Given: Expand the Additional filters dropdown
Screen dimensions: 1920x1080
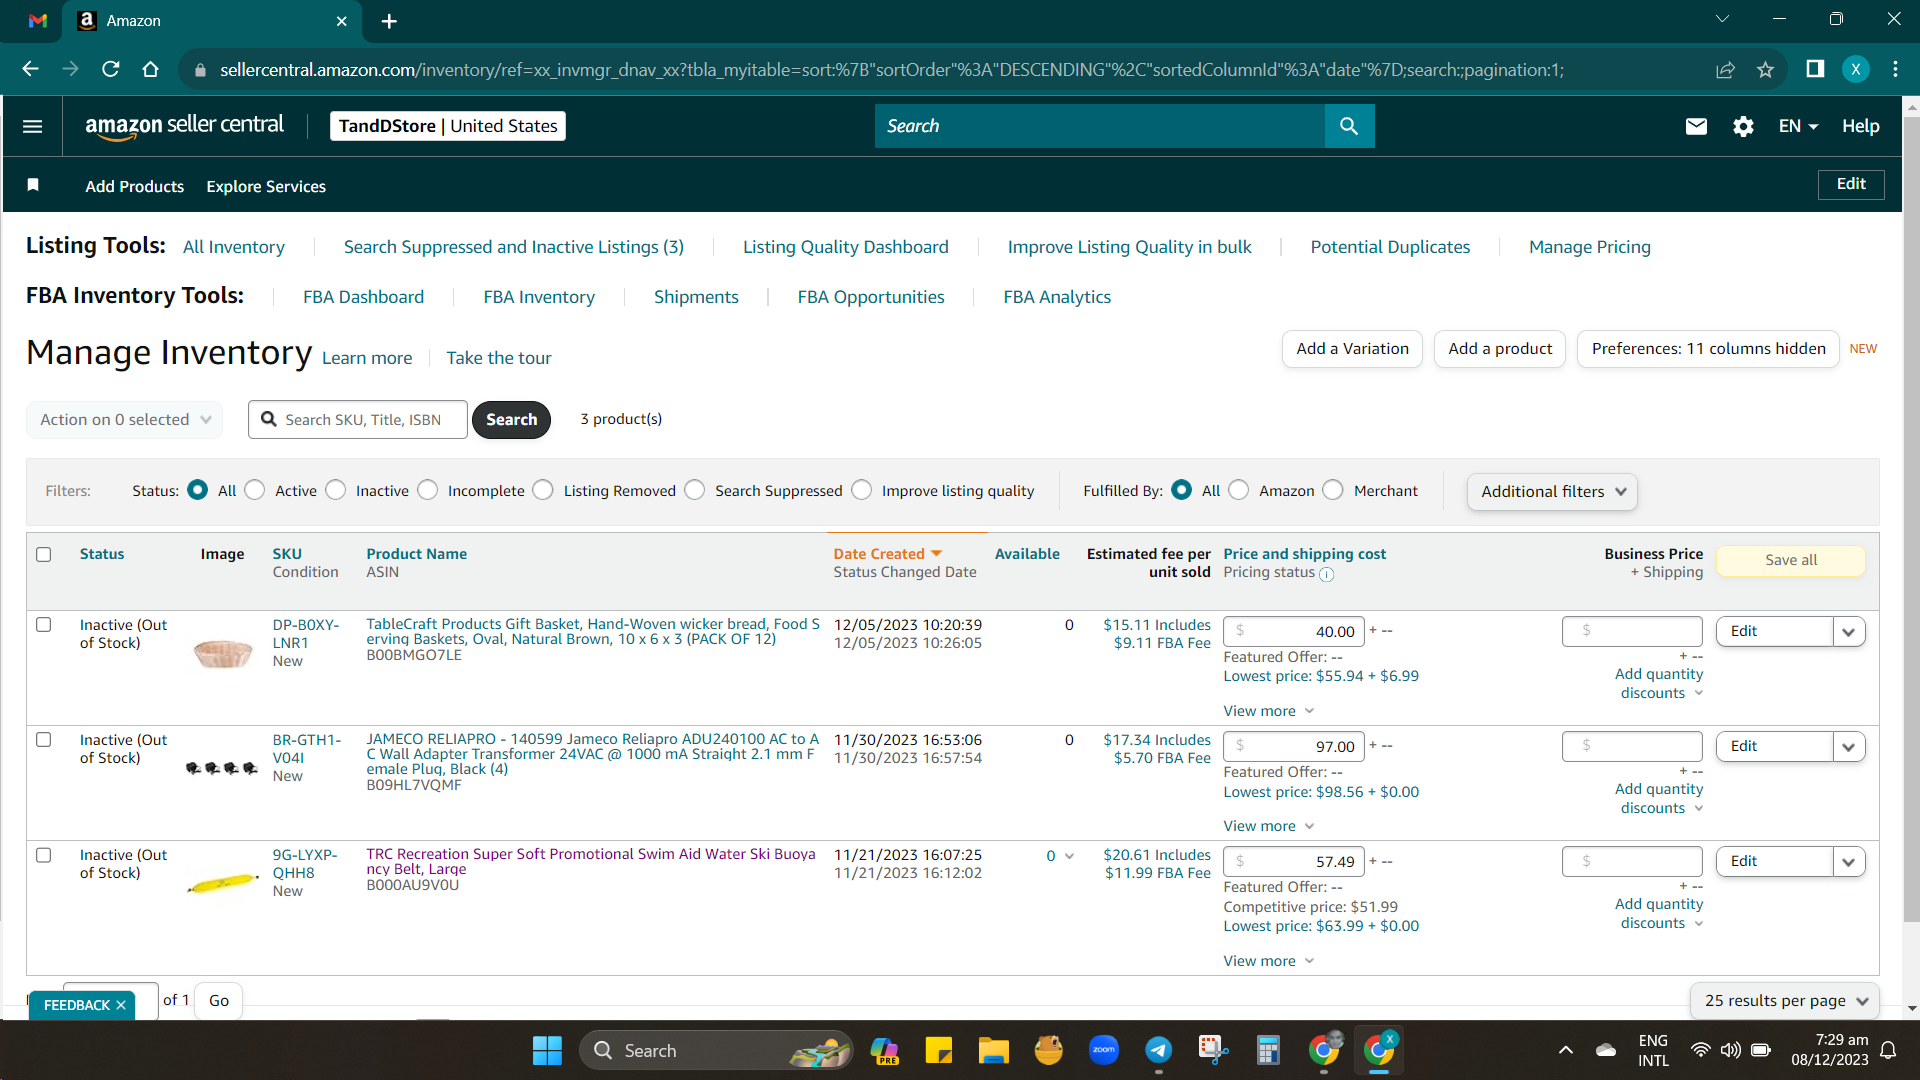Looking at the screenshot, I should point(1552,492).
